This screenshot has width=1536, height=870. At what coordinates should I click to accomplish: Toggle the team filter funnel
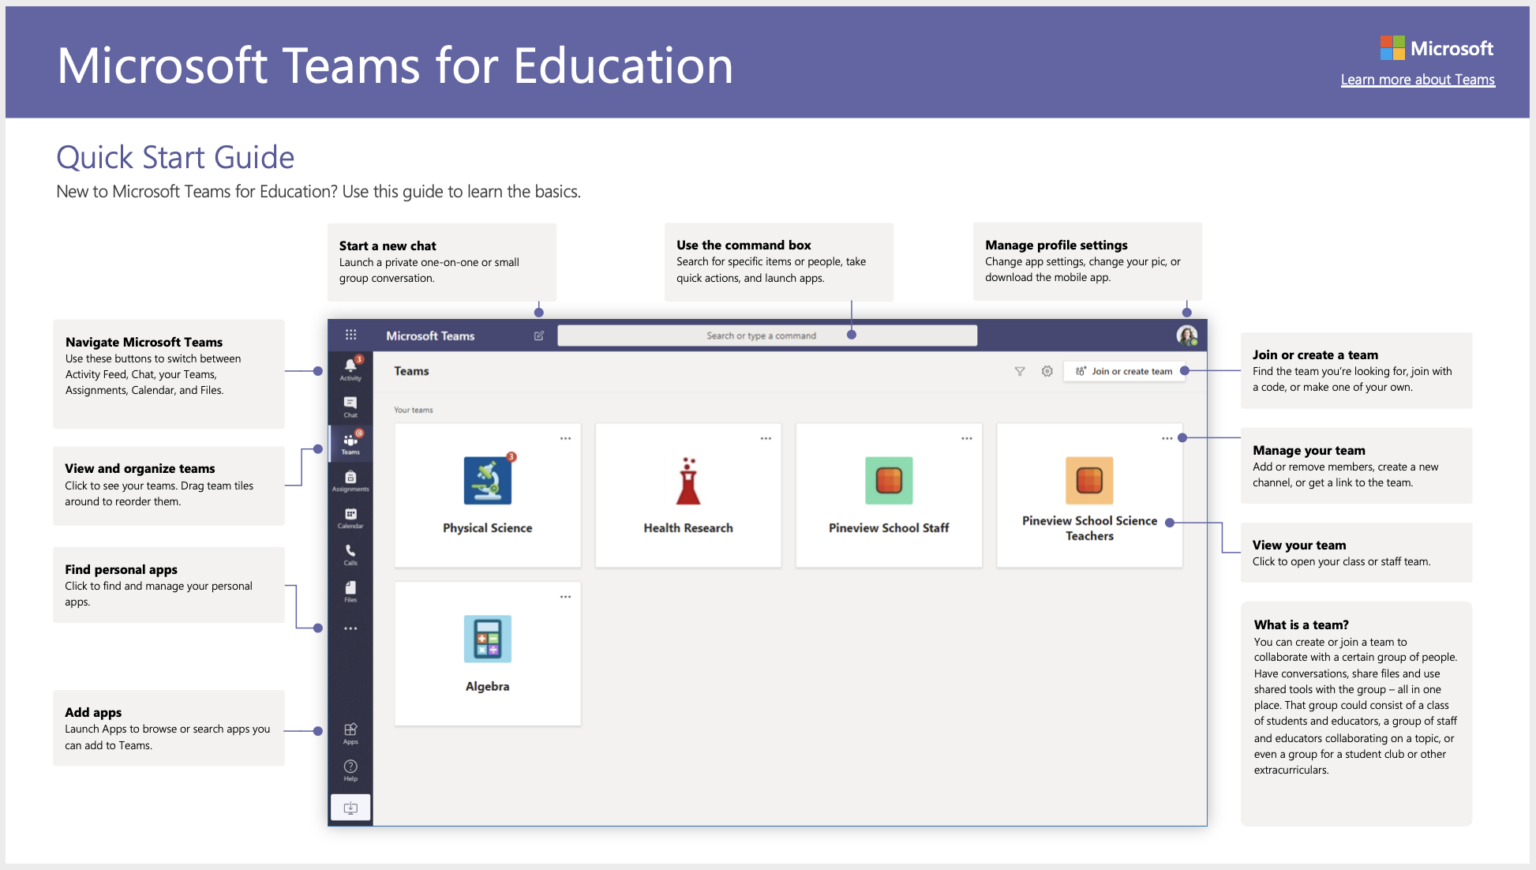tap(1019, 371)
